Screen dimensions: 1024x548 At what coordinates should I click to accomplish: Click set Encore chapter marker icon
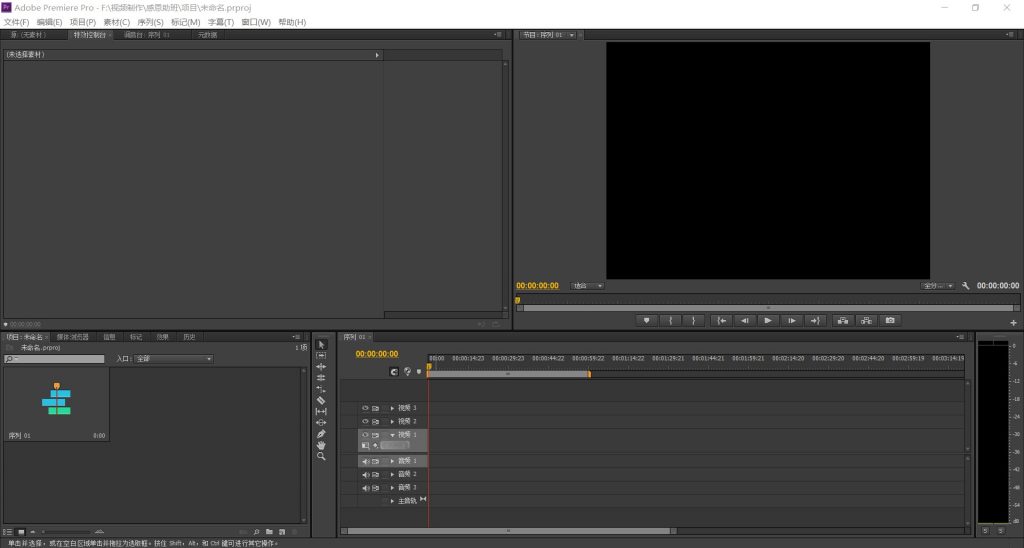tap(408, 372)
